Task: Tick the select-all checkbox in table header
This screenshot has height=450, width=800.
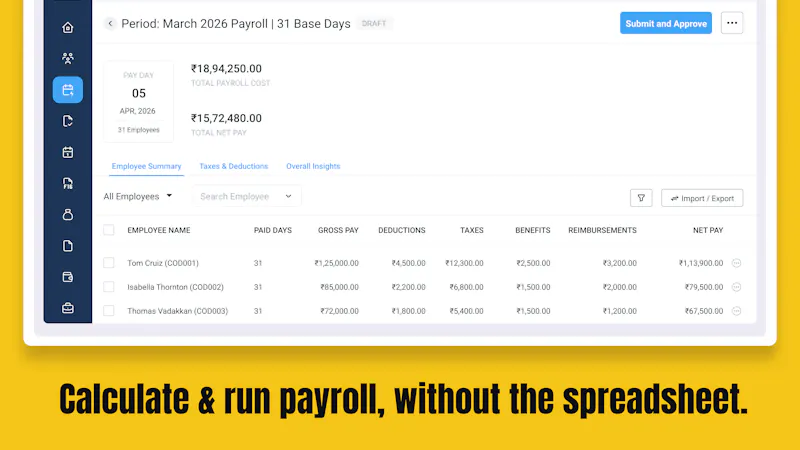Action: [x=109, y=230]
